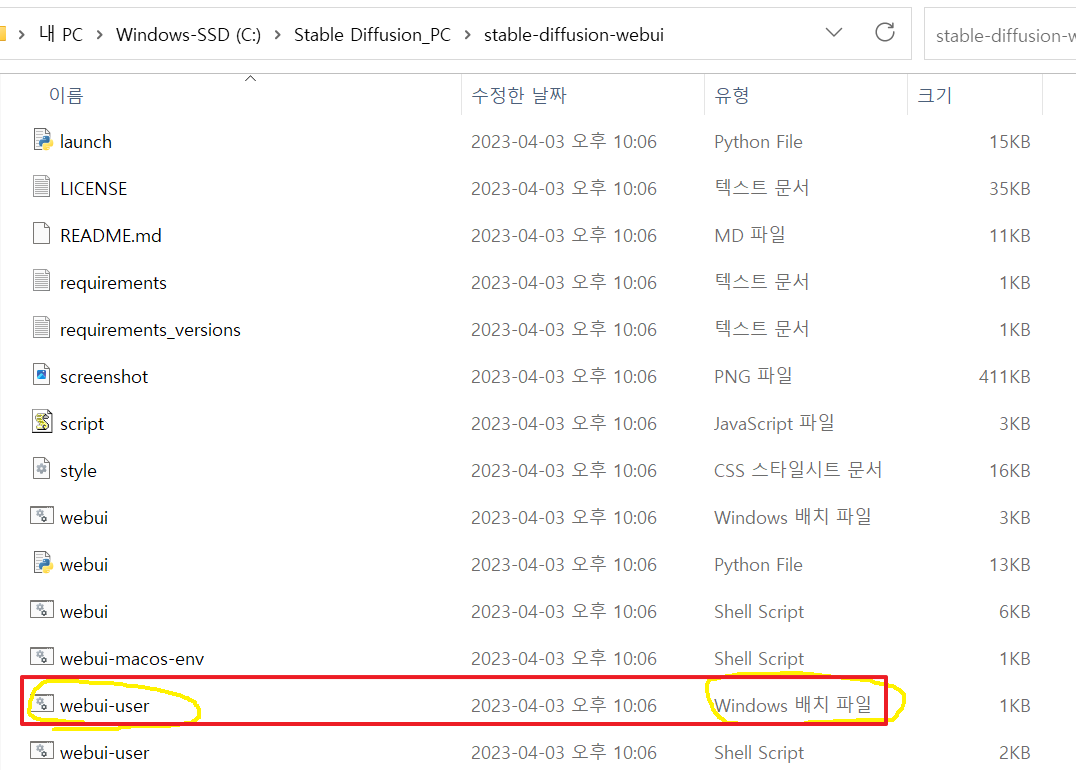The width and height of the screenshot is (1076, 784).
Task: Select the requirements text file icon
Action: [x=42, y=281]
